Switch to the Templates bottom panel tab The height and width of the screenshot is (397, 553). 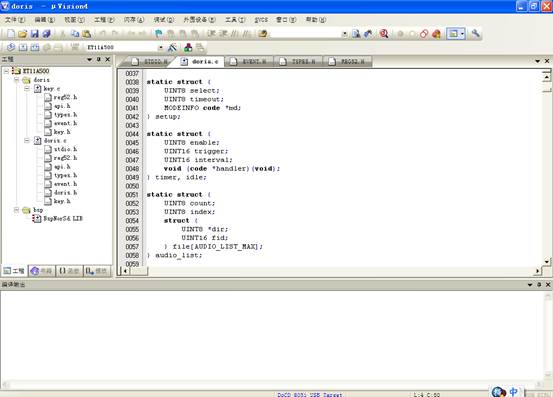click(x=97, y=271)
